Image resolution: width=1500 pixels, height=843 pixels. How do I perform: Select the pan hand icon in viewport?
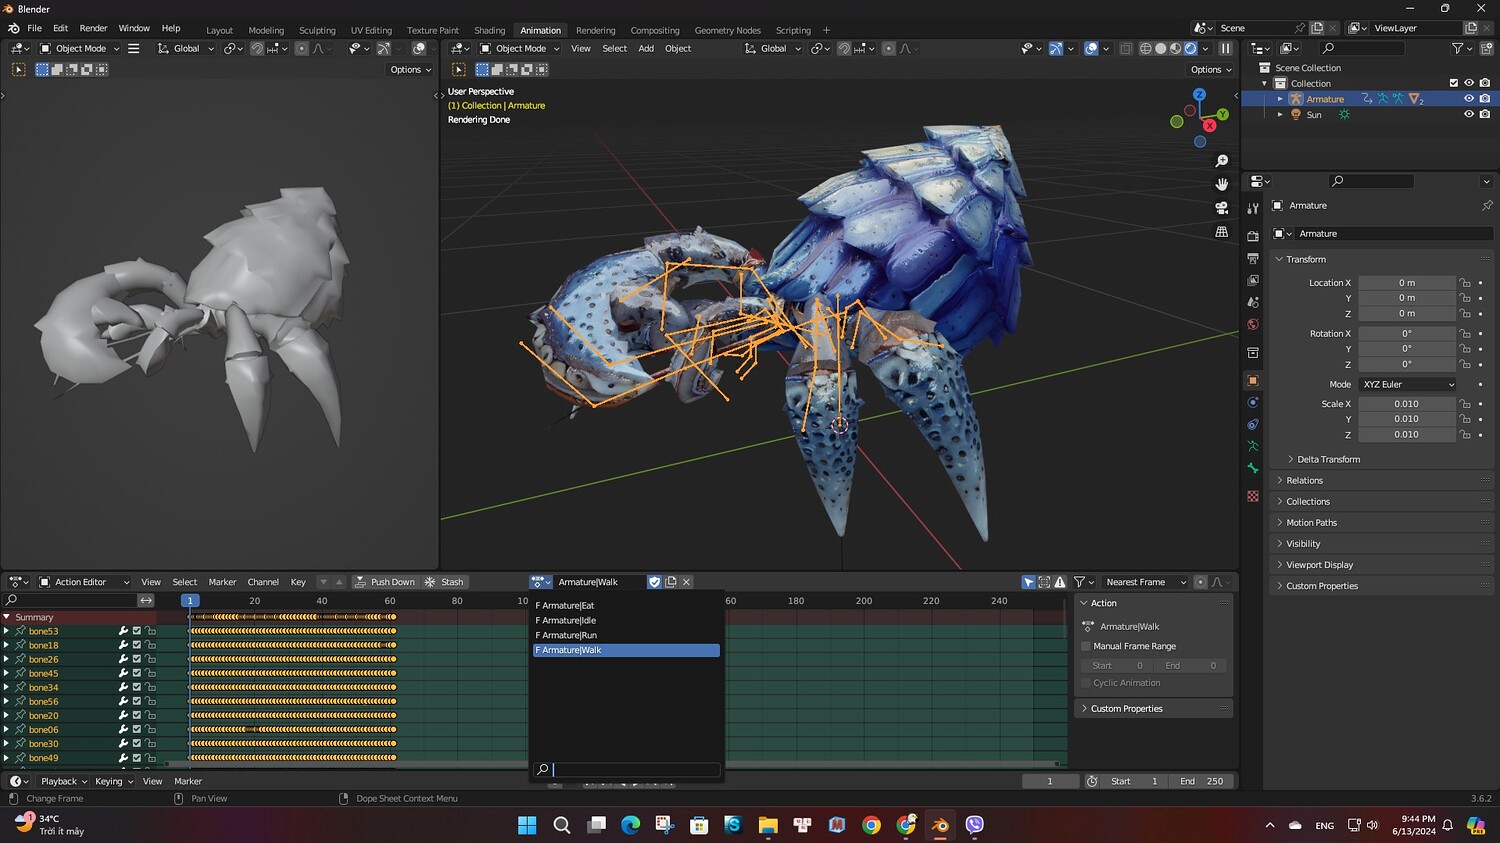pos(1221,184)
